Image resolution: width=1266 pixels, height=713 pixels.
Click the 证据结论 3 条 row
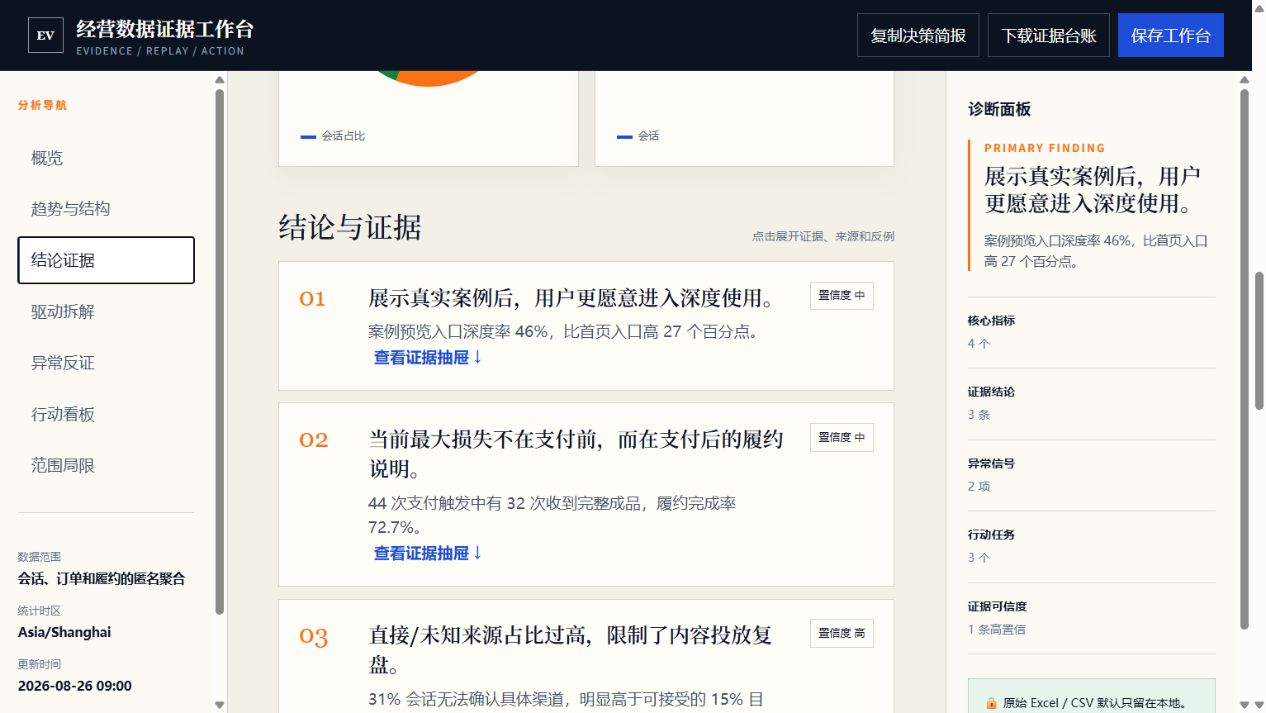[1092, 404]
